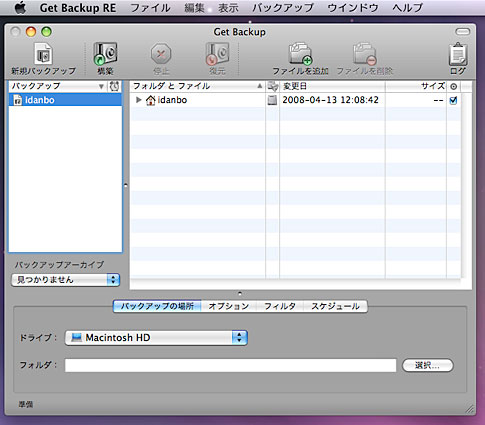Click the フォルダ path input field
This screenshot has height=425, width=485.
coord(230,365)
